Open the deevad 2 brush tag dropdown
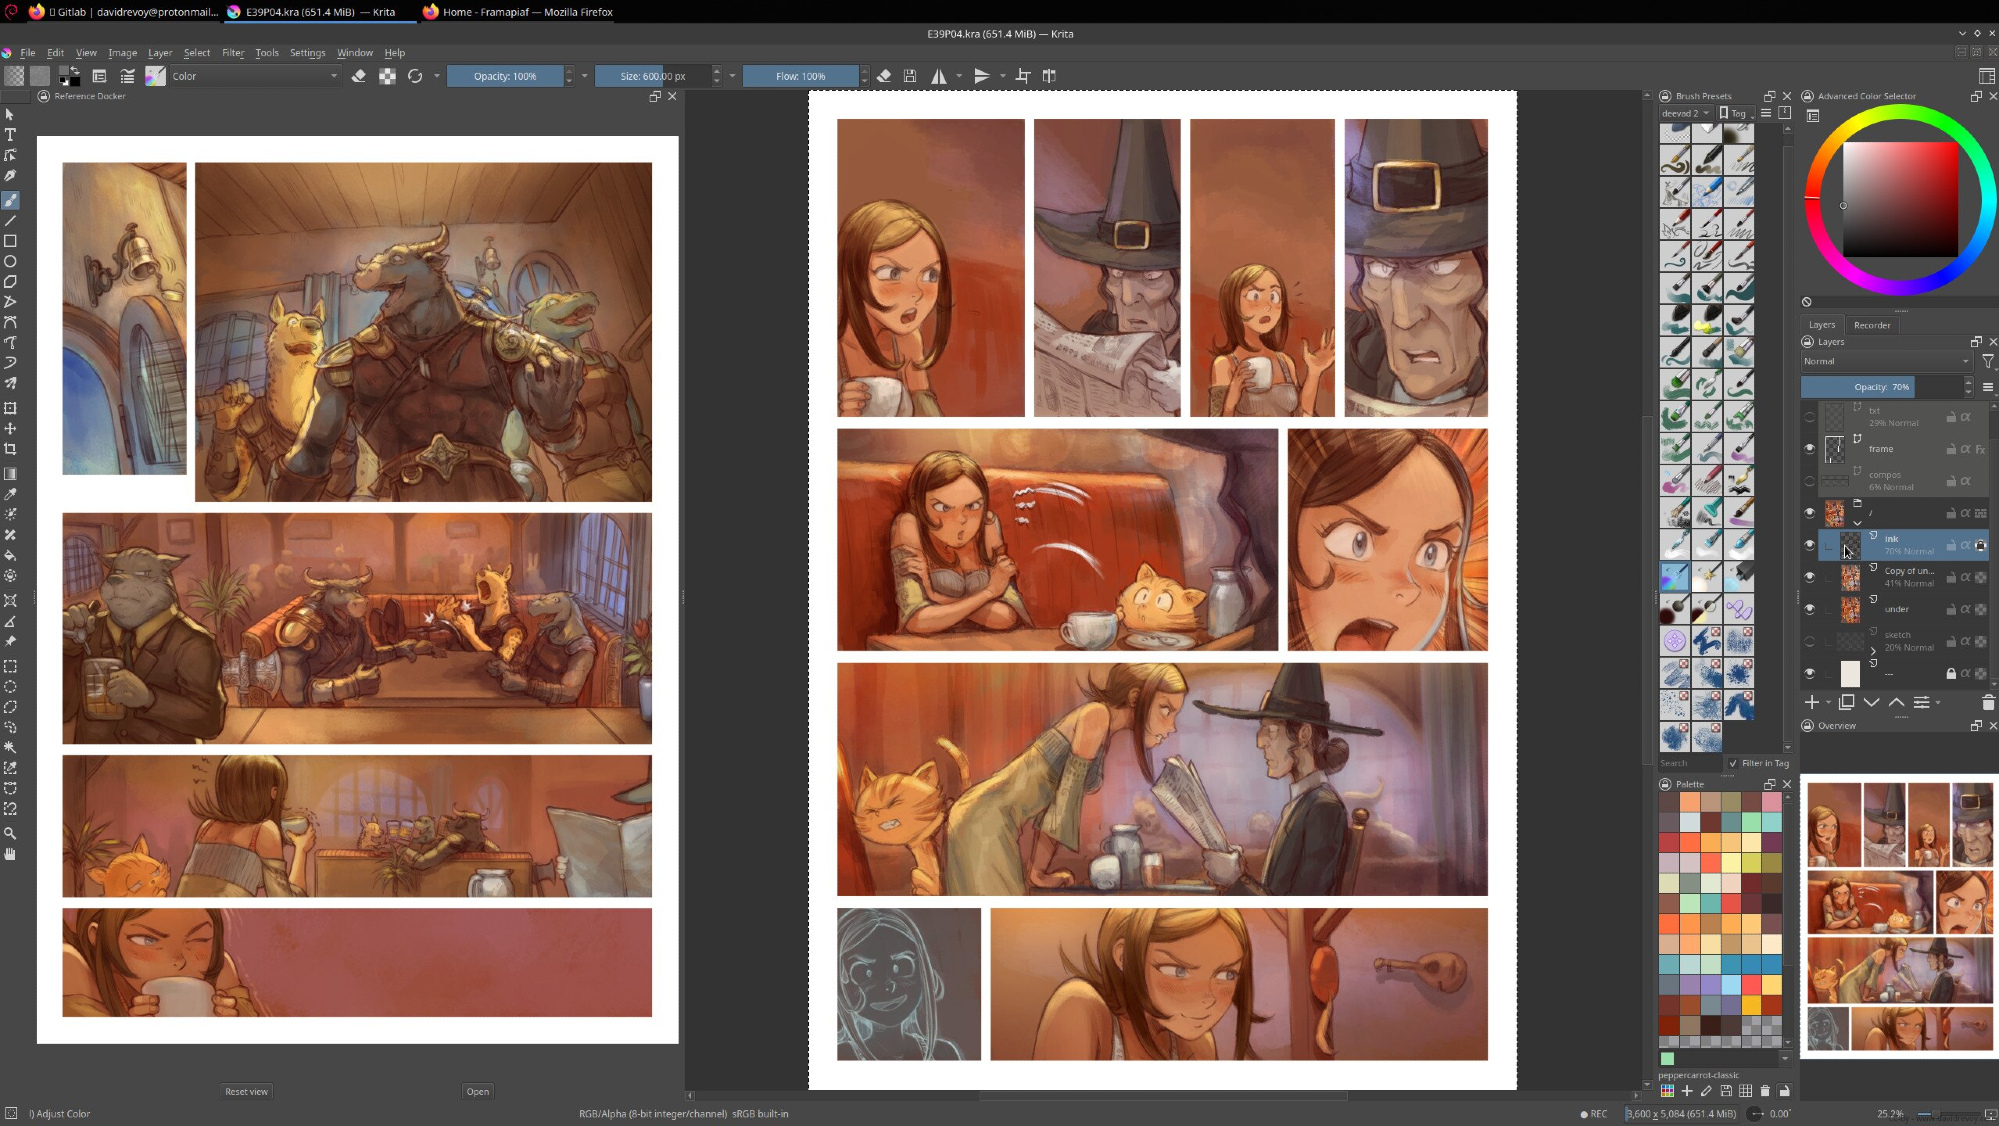The width and height of the screenshot is (1999, 1126). click(x=1686, y=113)
